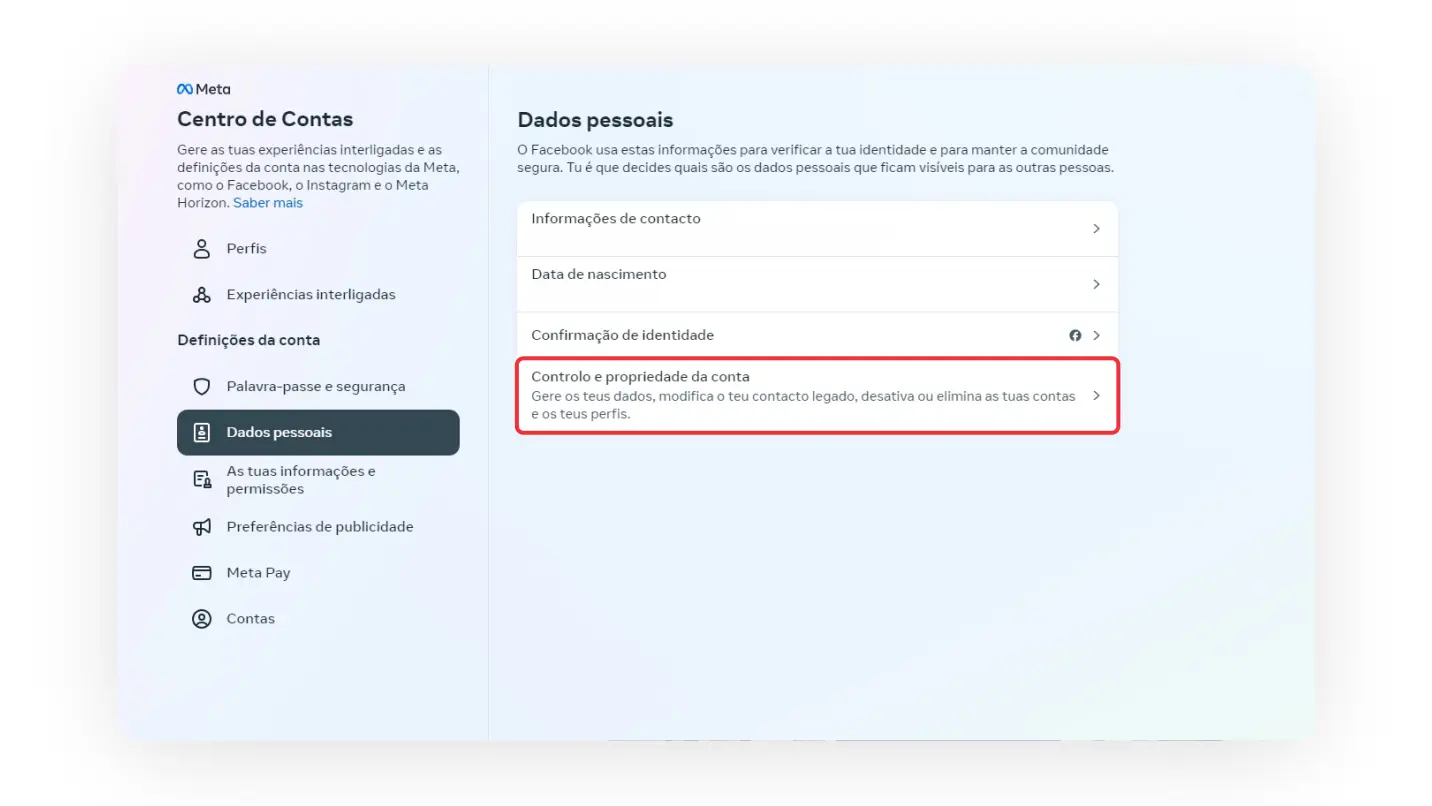Click the lock icon for As tuas informações e permissões
This screenshot has height=806, width=1432.
click(x=202, y=479)
